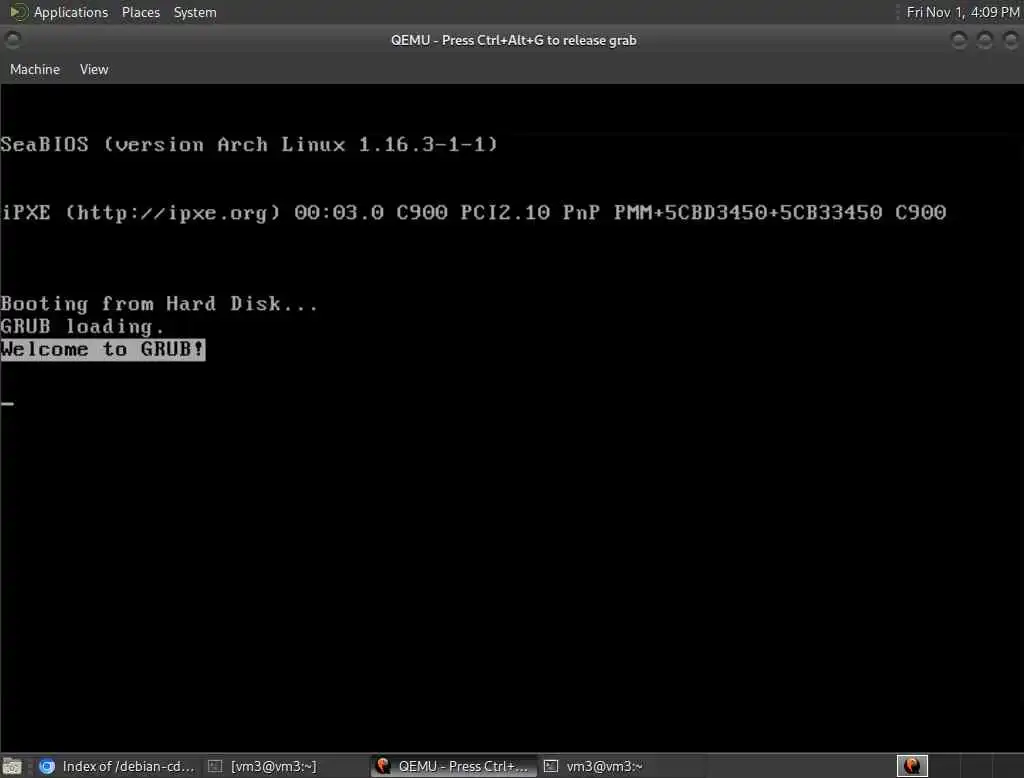
Task: Open the QEMU Machine menu
Action: pos(35,69)
